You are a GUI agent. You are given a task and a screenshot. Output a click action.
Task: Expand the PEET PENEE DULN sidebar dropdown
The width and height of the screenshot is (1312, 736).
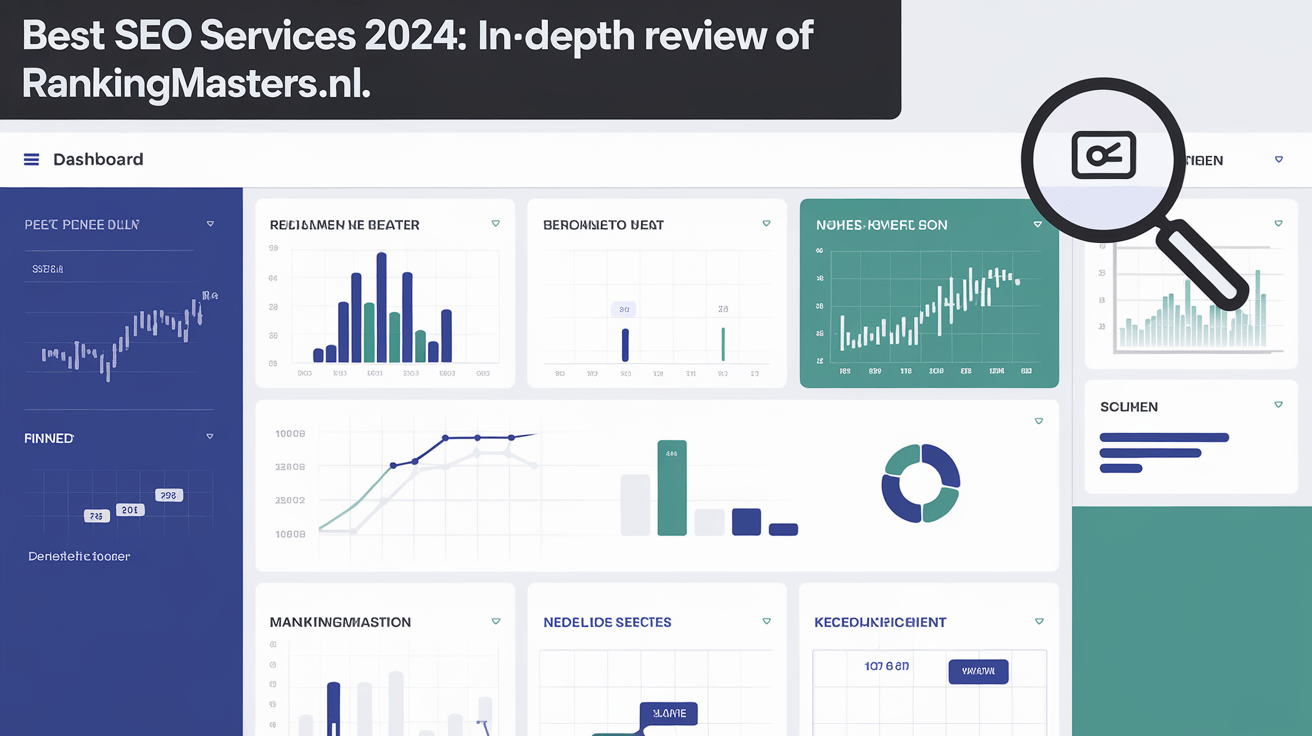(x=210, y=225)
